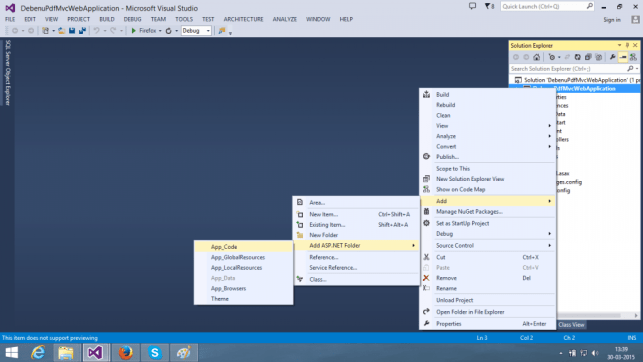The width and height of the screenshot is (643, 362).
Task: Switch to the Class View tab
Action: pyautogui.click(x=571, y=325)
